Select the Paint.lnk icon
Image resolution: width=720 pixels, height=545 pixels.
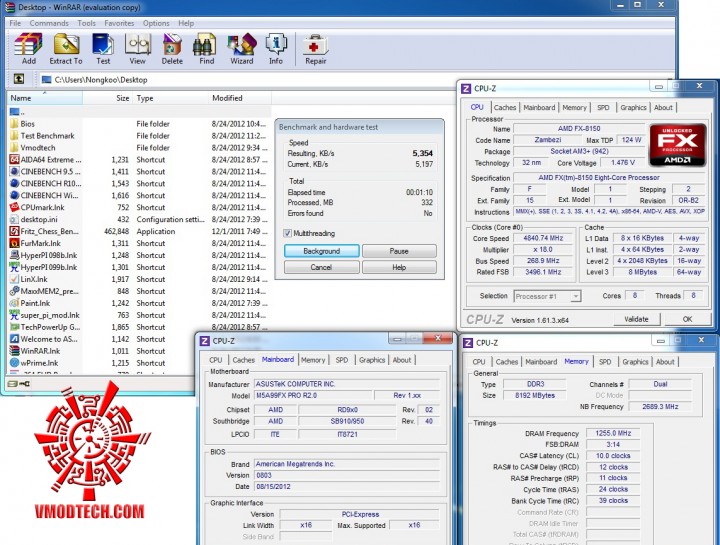tap(14, 303)
